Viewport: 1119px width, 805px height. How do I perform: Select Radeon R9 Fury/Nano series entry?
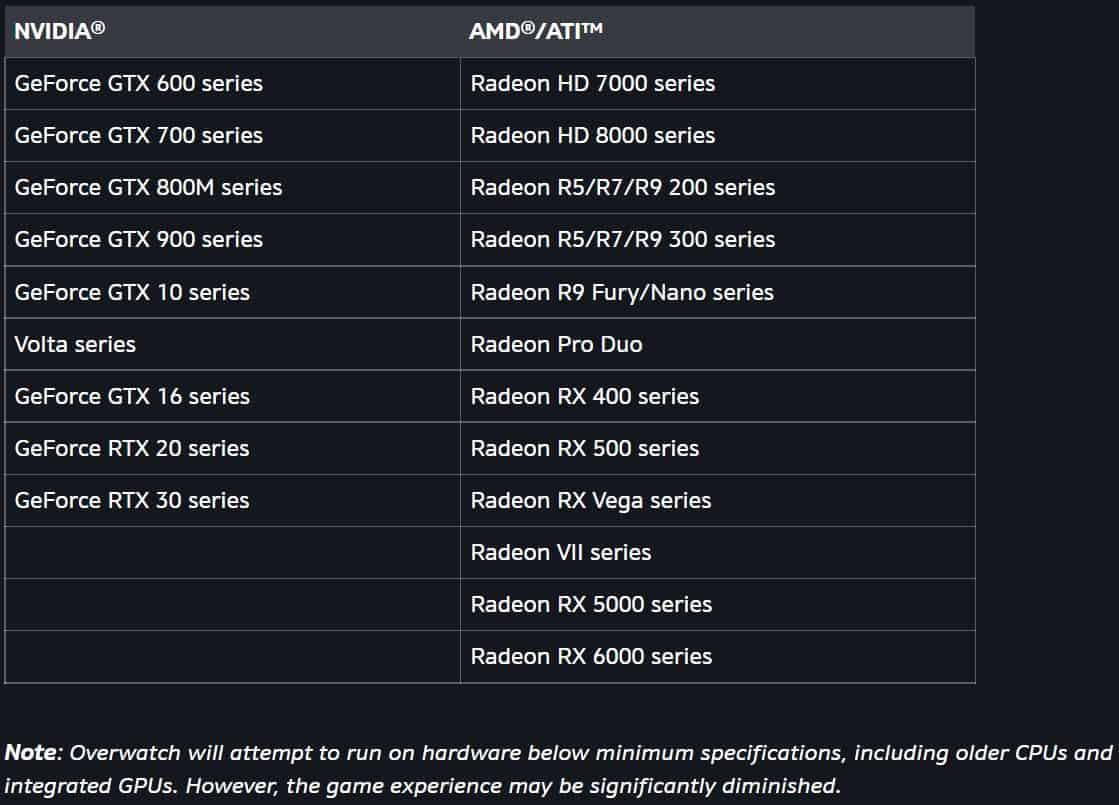tap(622, 292)
